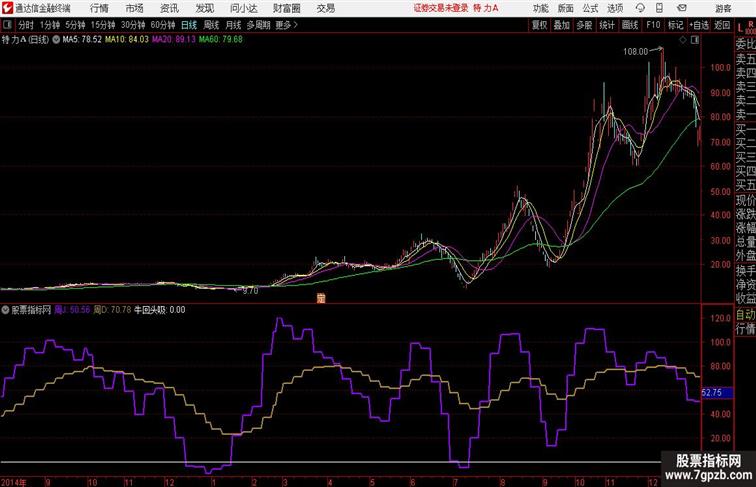
Task: Click the 多股 multi-stock button
Action: (584, 25)
